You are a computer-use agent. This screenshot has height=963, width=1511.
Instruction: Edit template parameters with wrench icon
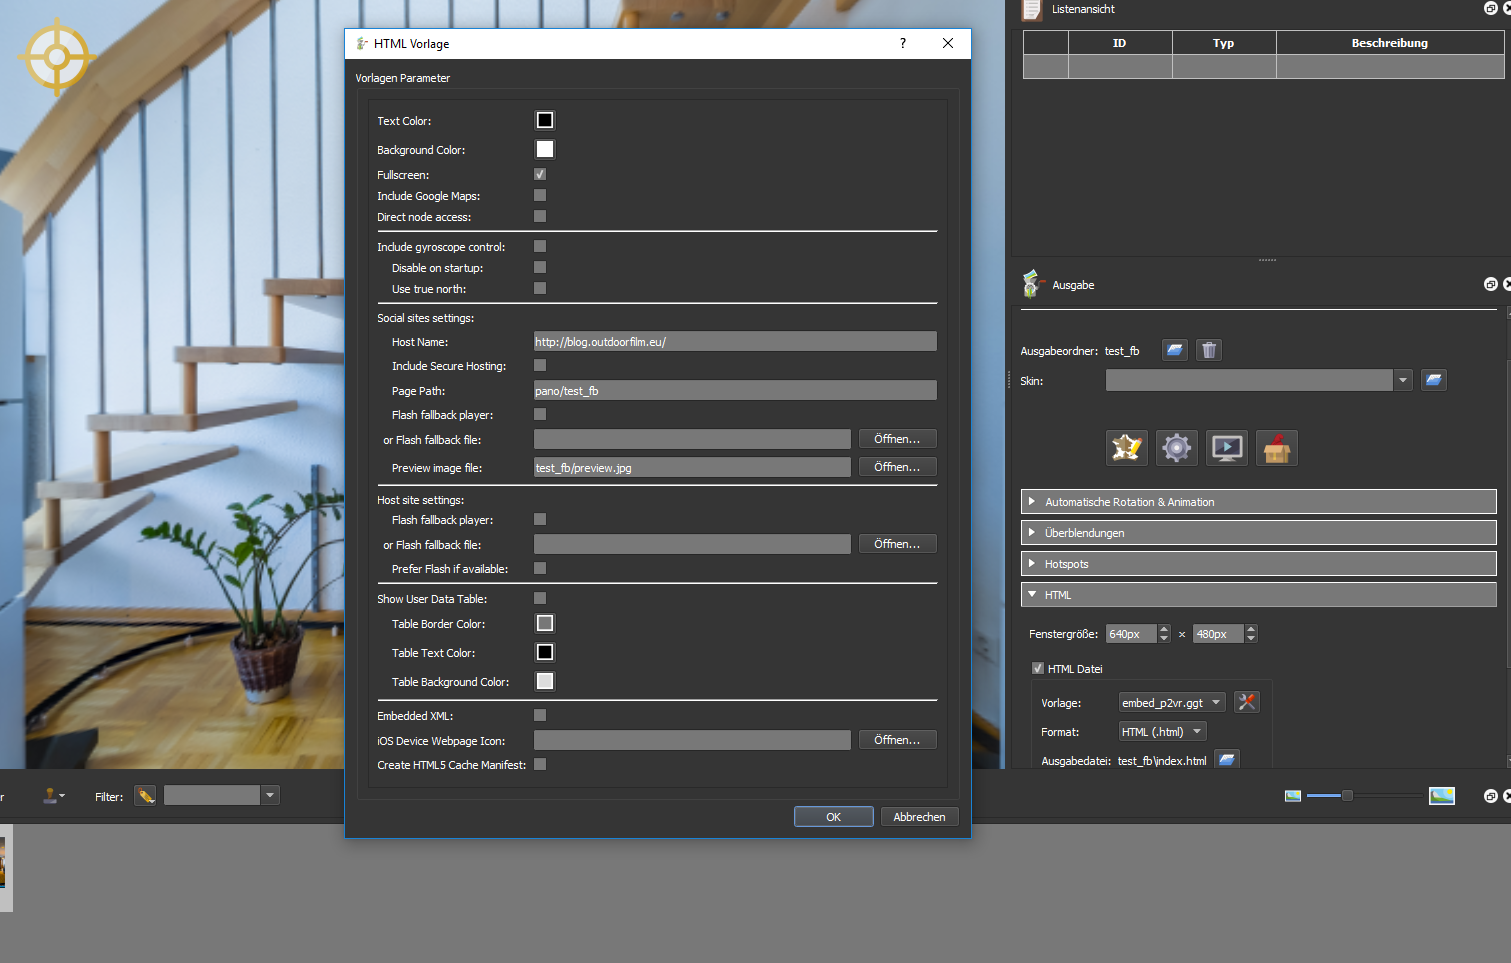[1247, 702]
